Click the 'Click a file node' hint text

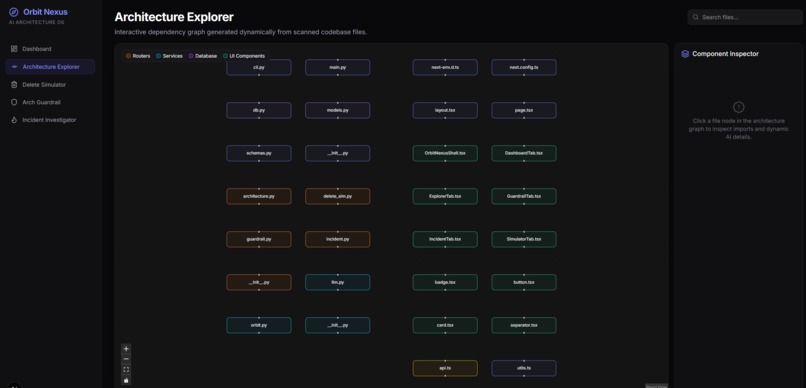coord(738,129)
